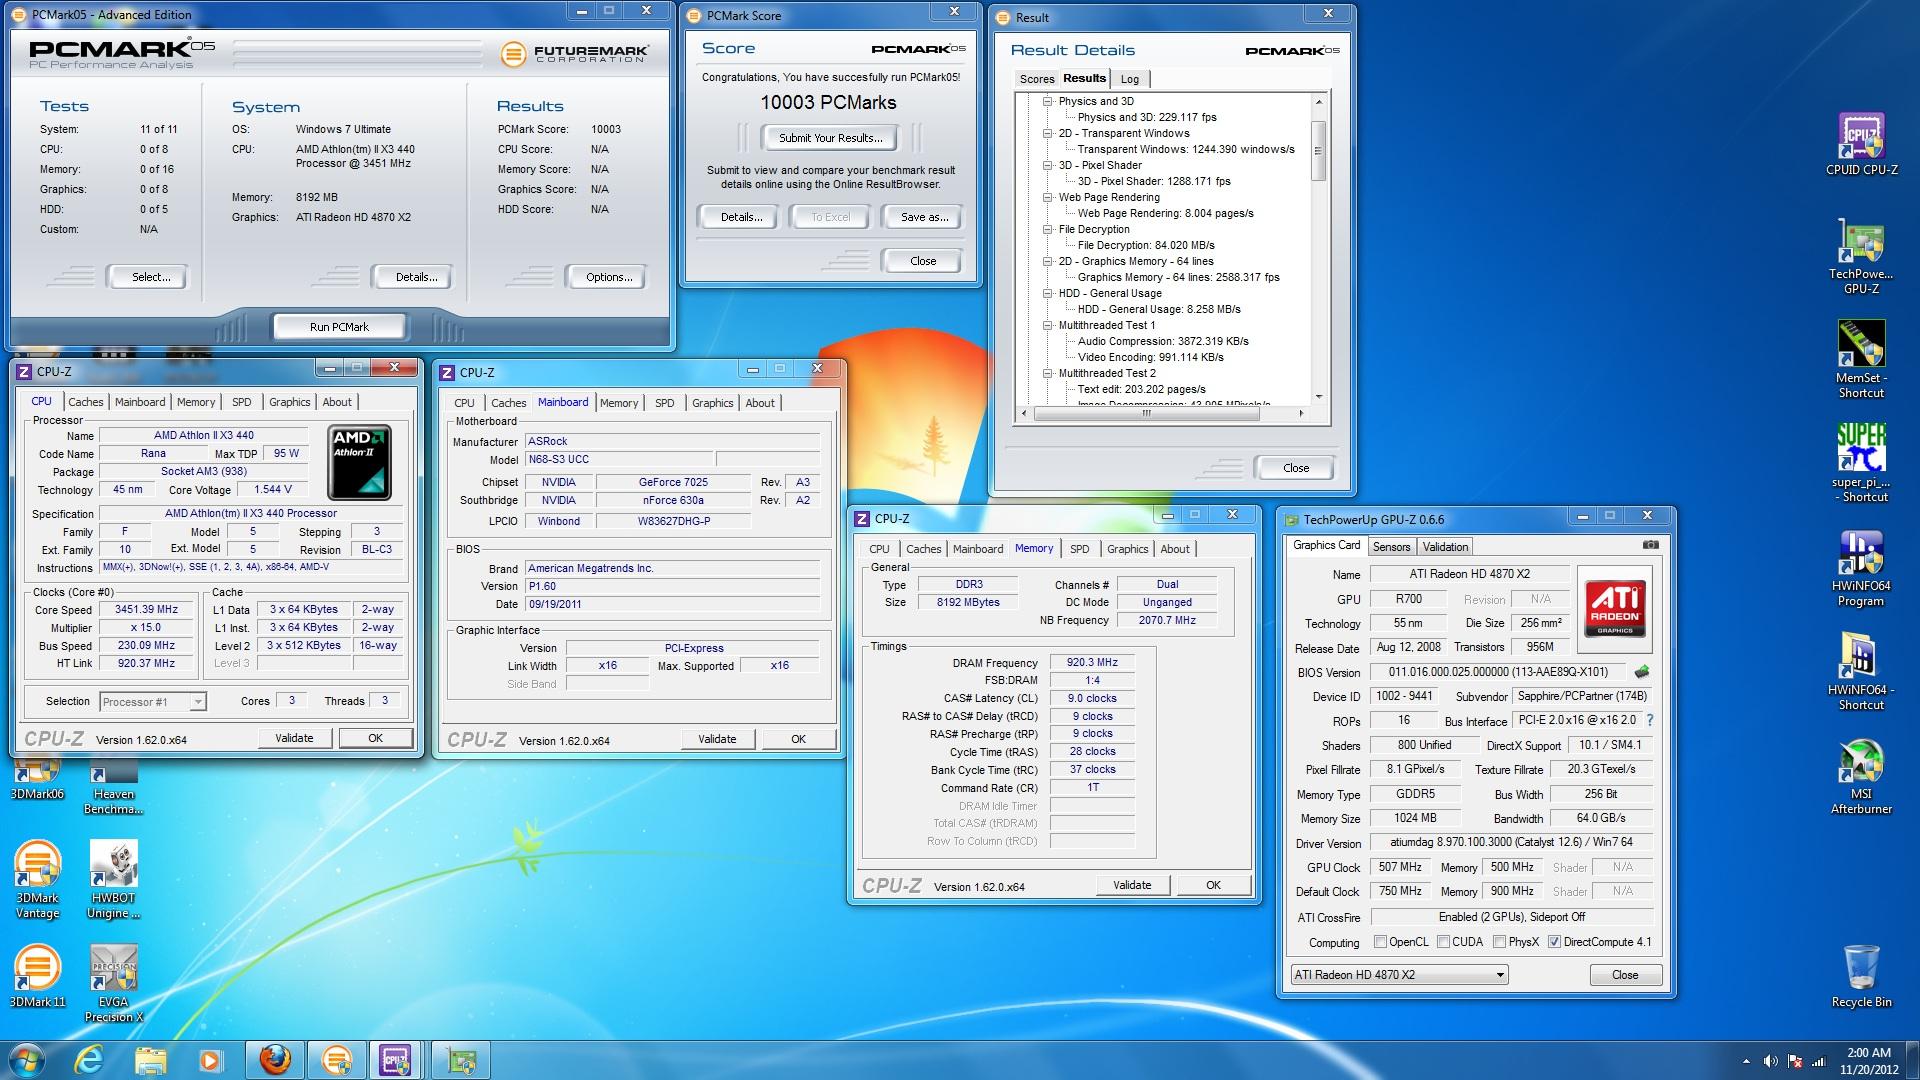Switch to GPU-Z taskbar button
Viewport: 1920px width, 1080px height.
(461, 1059)
